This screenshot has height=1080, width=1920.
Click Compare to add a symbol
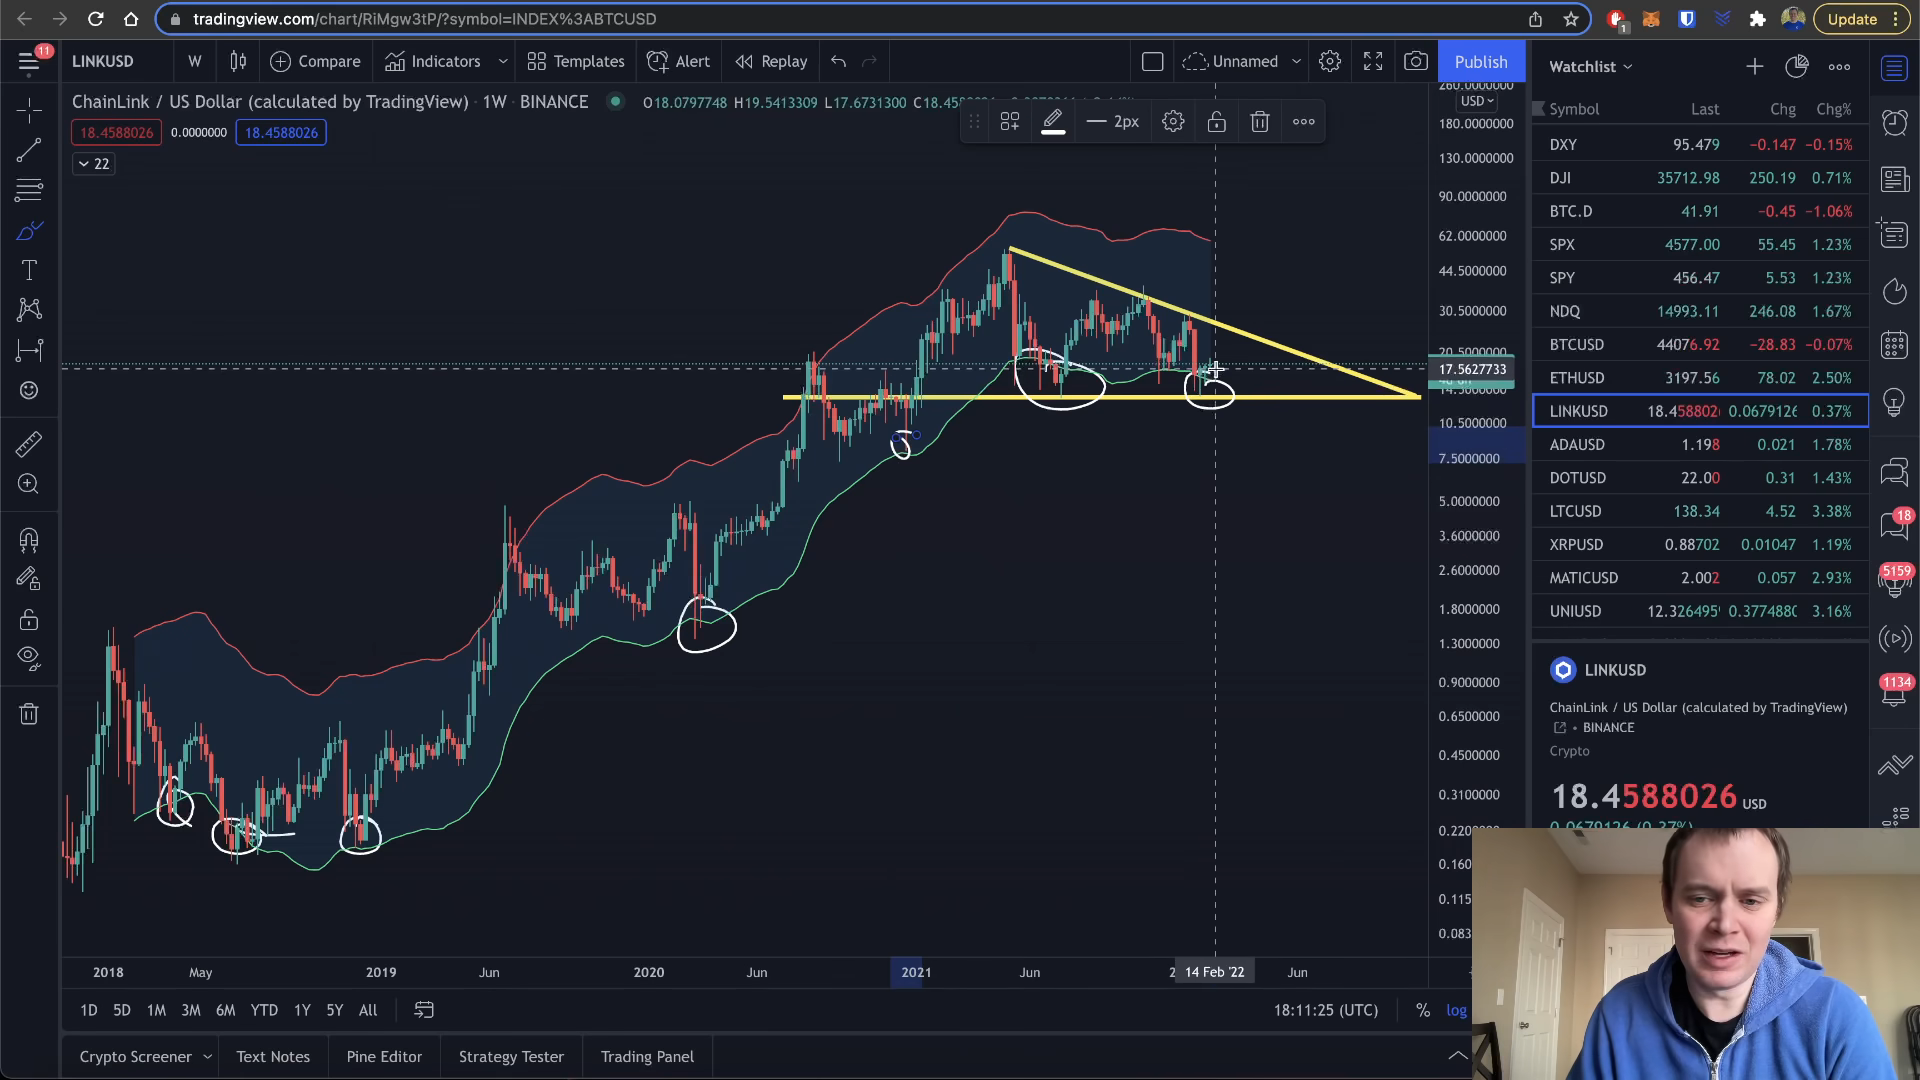[x=315, y=62]
